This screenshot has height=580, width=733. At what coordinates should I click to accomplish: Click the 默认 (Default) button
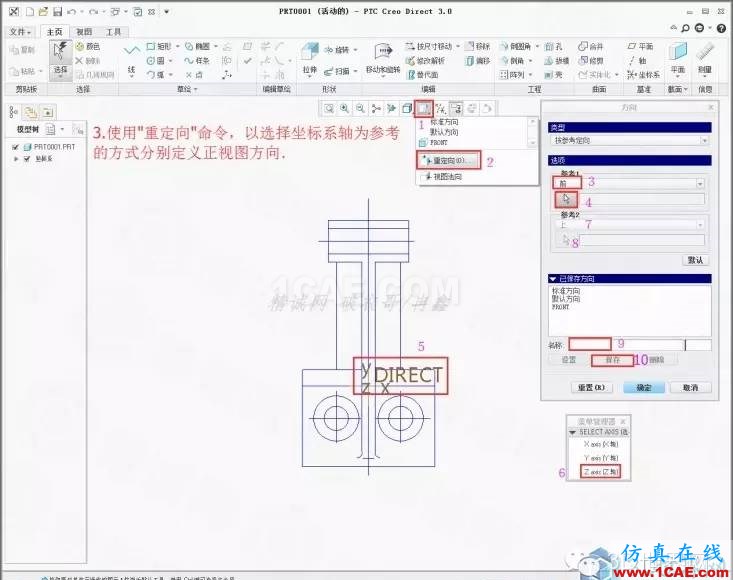pos(695,260)
